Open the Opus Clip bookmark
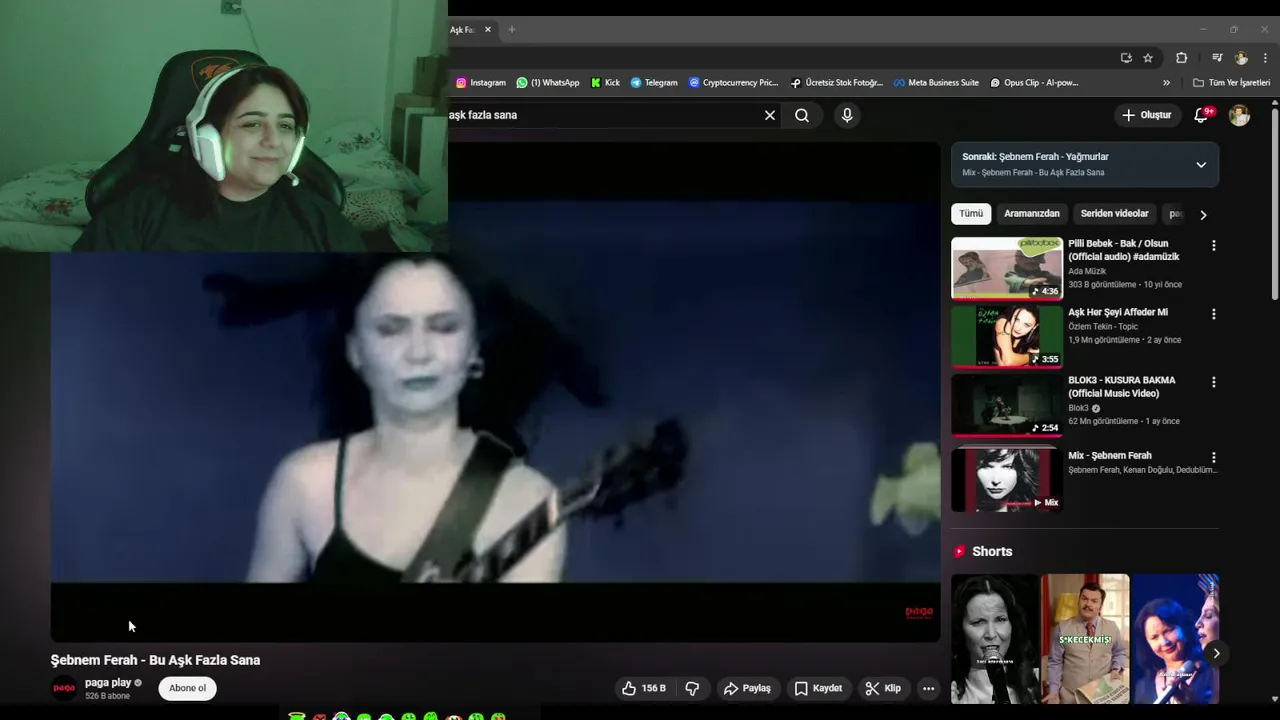The image size is (1280, 720). click(x=1034, y=83)
